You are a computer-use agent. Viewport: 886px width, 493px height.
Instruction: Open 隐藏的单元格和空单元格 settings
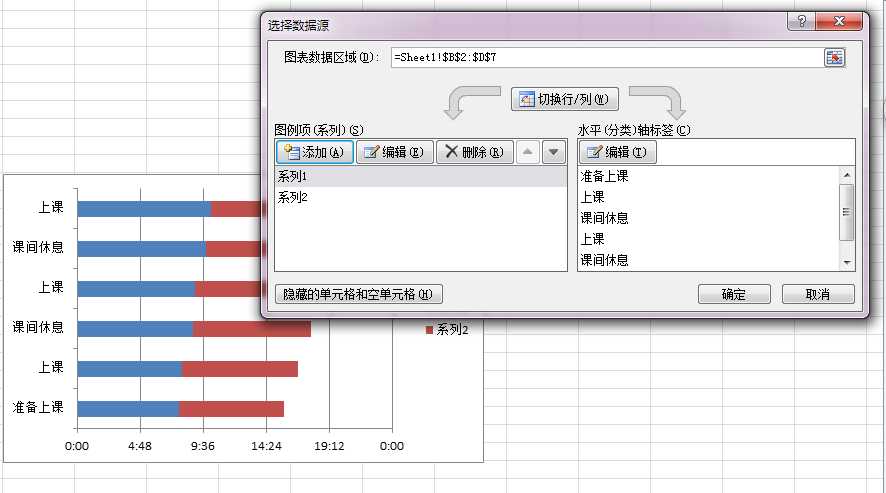click(x=358, y=294)
